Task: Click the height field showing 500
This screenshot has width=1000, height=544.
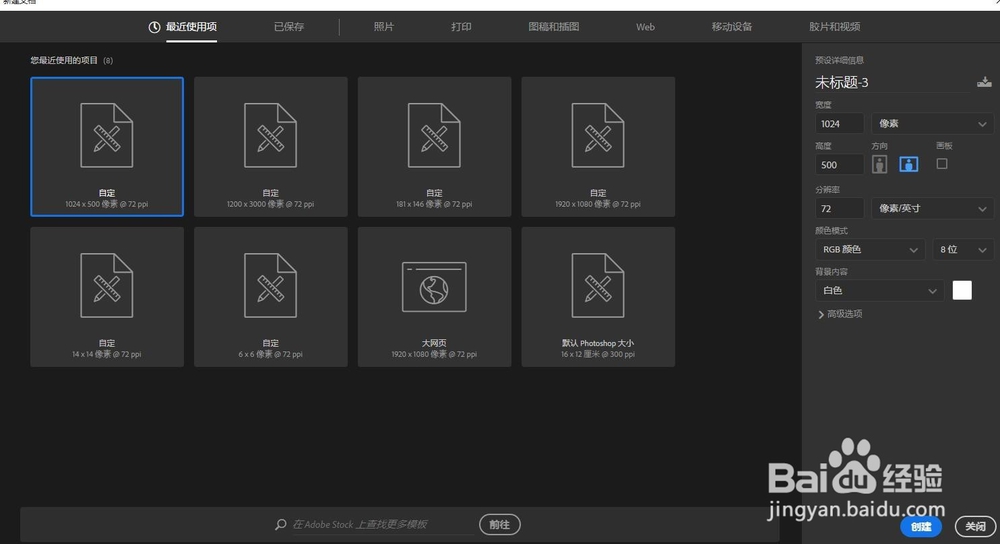Action: pyautogui.click(x=839, y=165)
